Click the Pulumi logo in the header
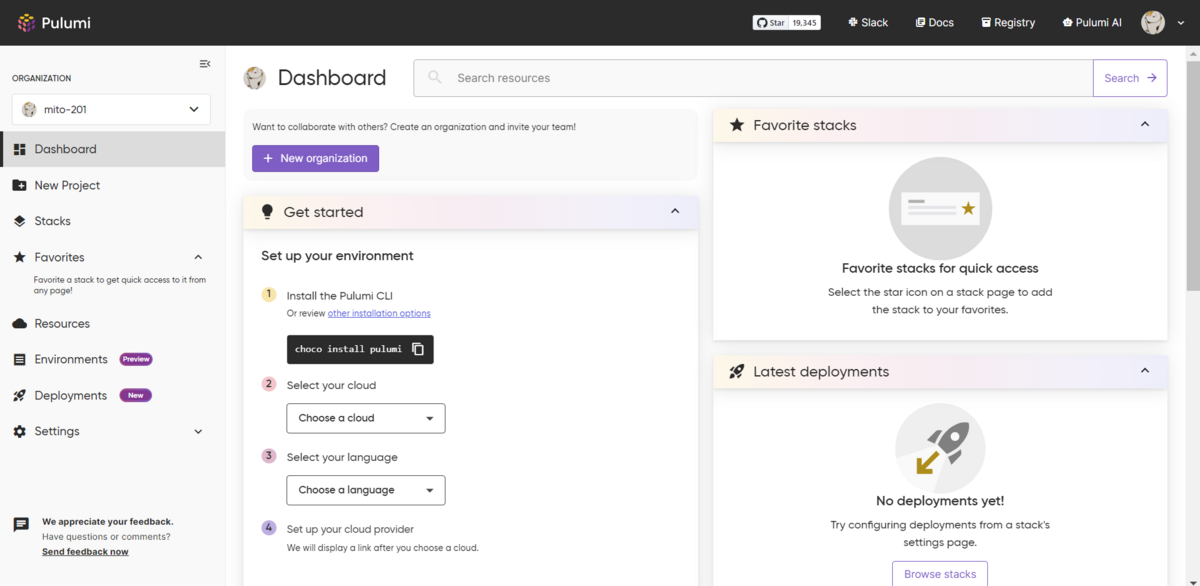1200x586 pixels. coord(54,22)
